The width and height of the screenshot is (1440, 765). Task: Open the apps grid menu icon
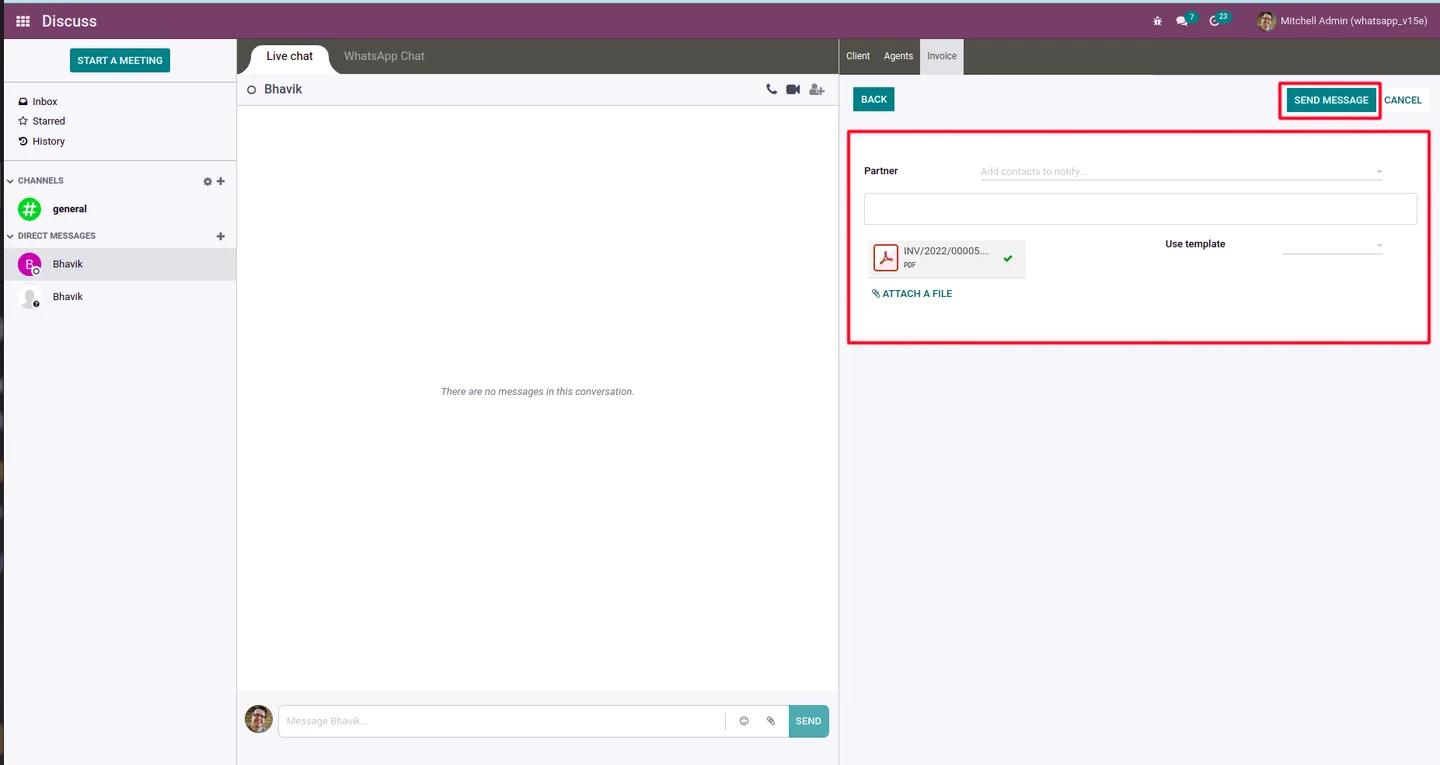click(x=23, y=21)
